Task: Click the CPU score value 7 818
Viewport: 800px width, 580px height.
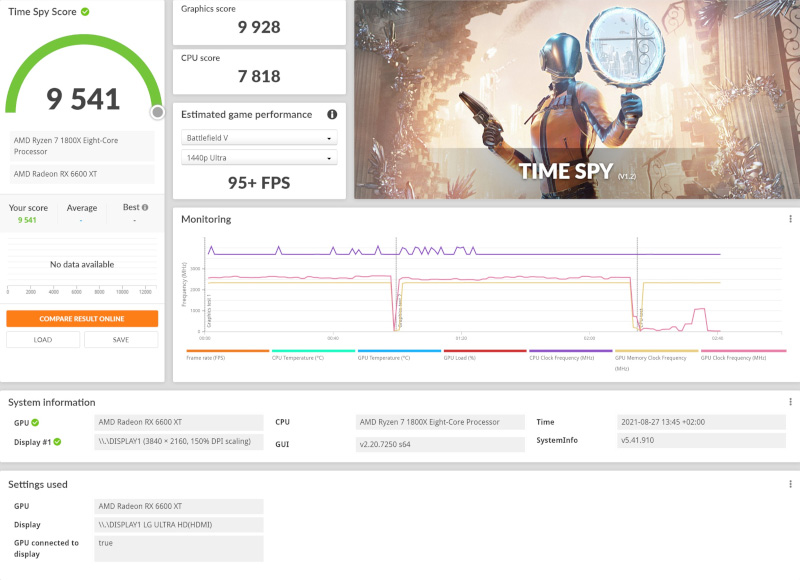Action: [x=259, y=77]
